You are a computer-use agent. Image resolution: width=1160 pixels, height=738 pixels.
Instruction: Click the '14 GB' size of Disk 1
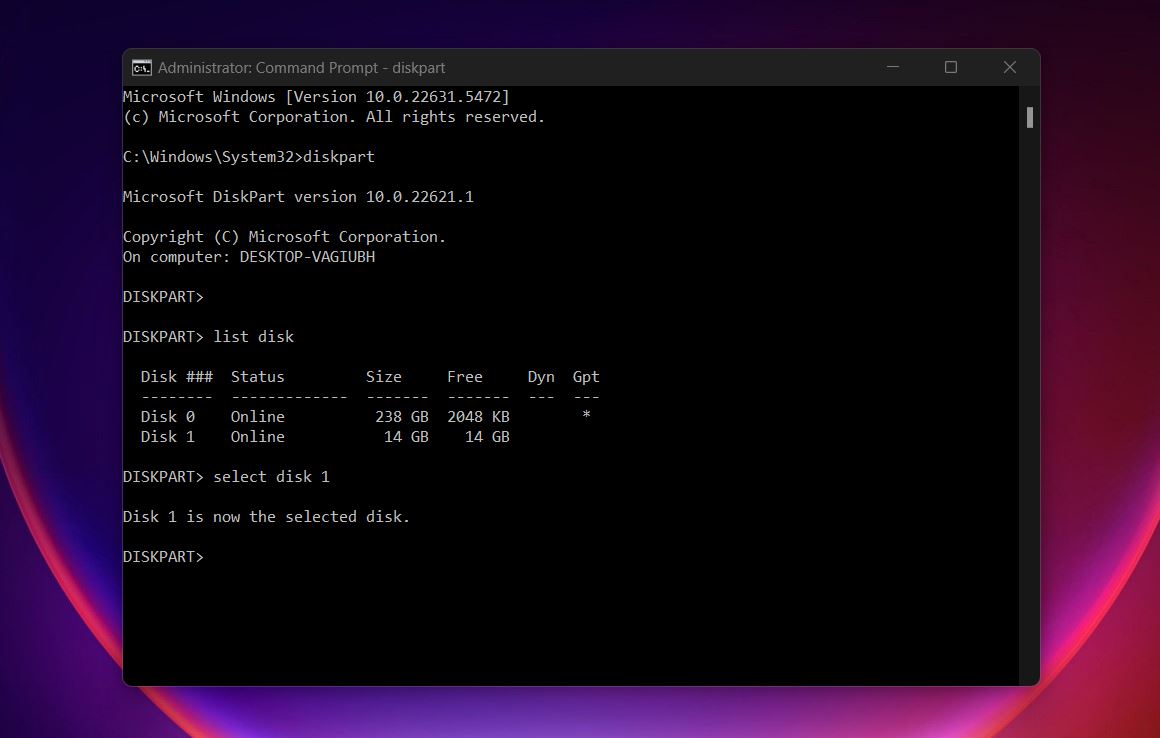point(406,436)
